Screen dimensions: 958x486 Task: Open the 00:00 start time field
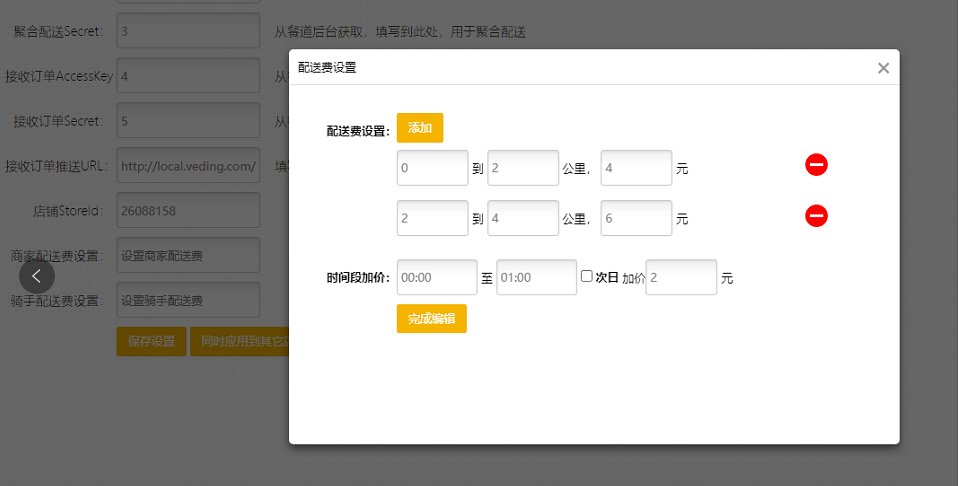[x=437, y=277]
